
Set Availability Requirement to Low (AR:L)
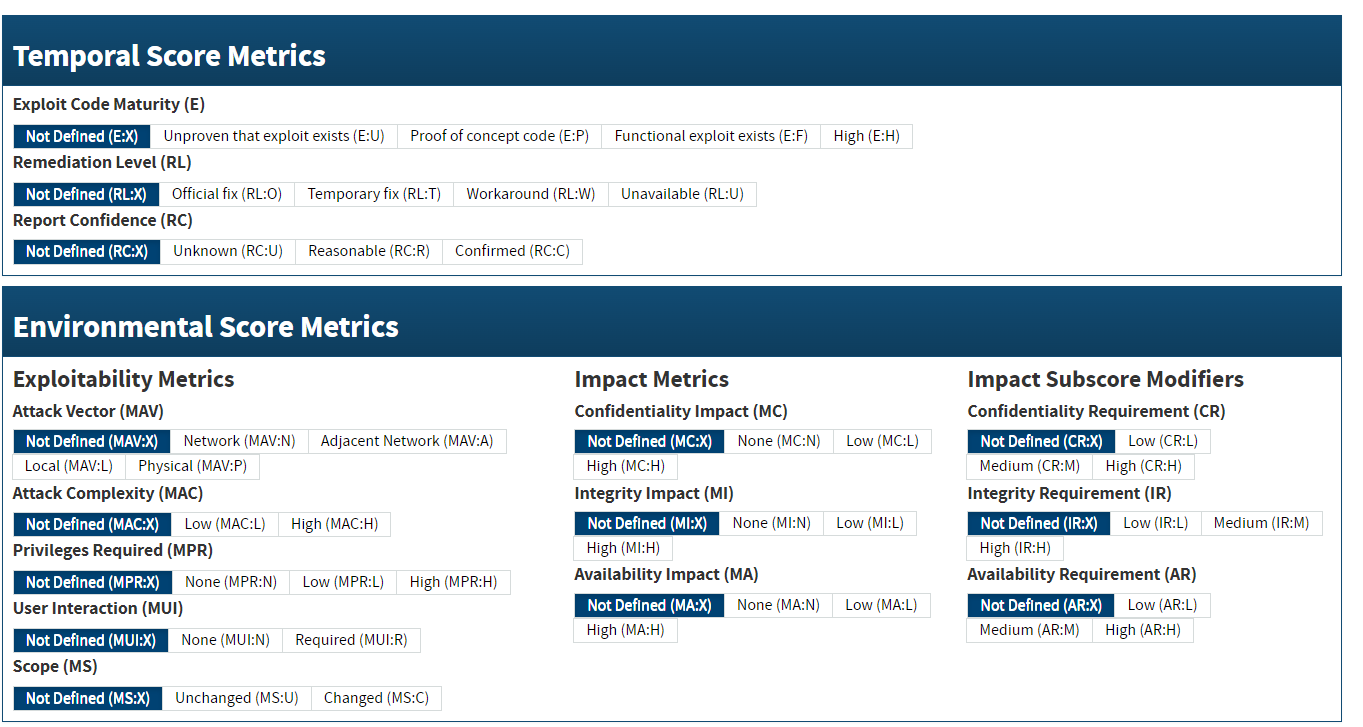coord(1162,605)
